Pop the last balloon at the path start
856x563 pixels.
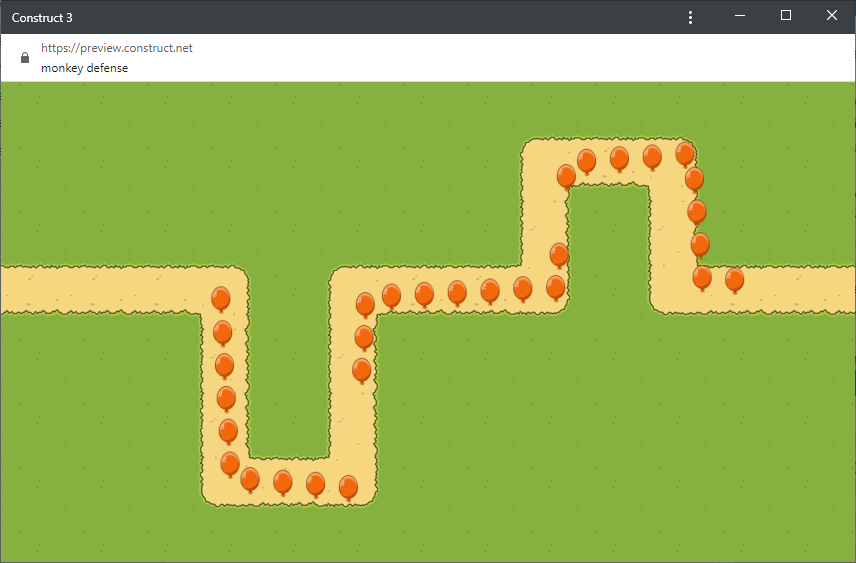(221, 299)
